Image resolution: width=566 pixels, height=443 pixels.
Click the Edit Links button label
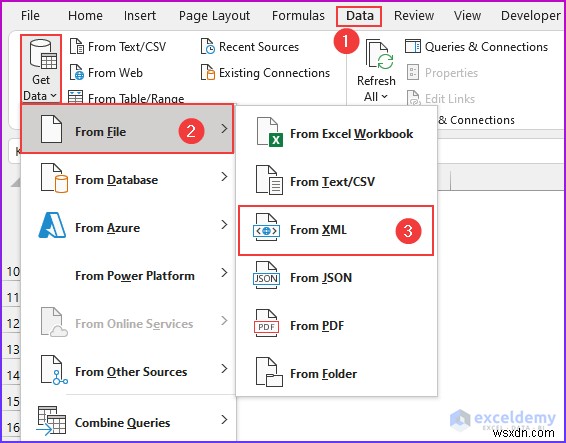(450, 99)
